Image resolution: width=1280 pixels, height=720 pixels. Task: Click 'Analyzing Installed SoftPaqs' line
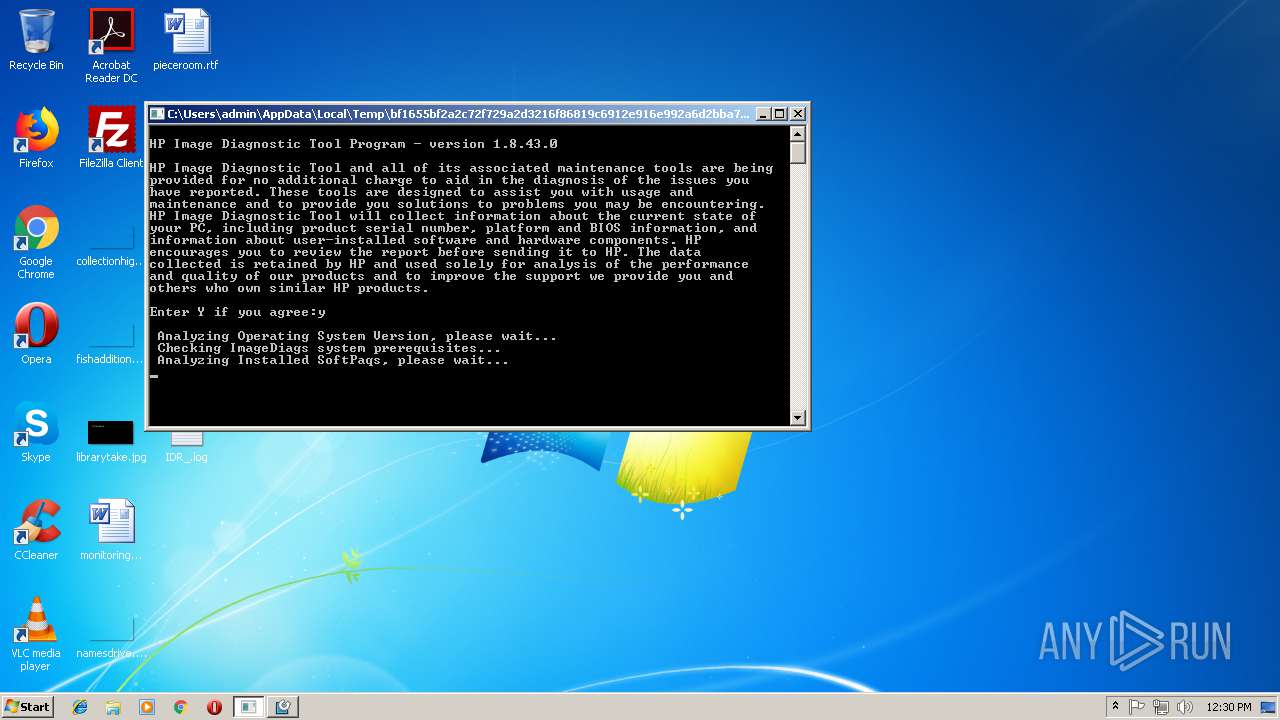(x=333, y=360)
